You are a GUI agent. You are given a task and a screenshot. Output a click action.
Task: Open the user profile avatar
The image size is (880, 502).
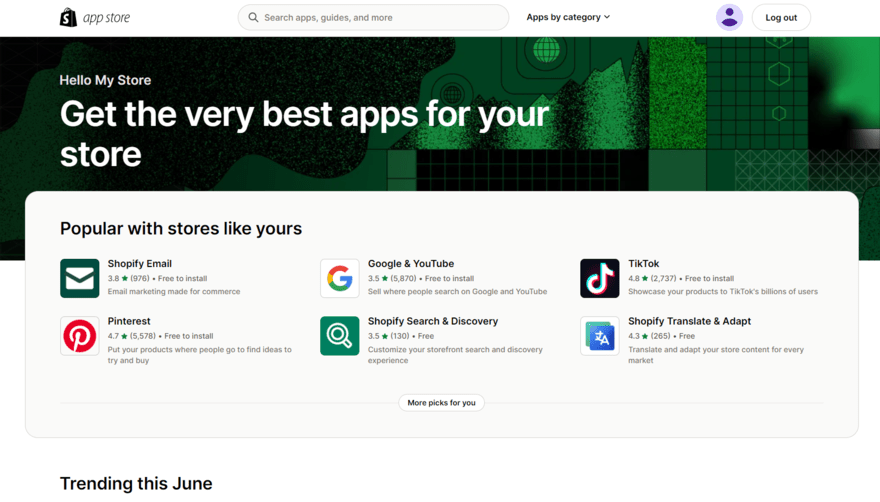[x=729, y=17]
